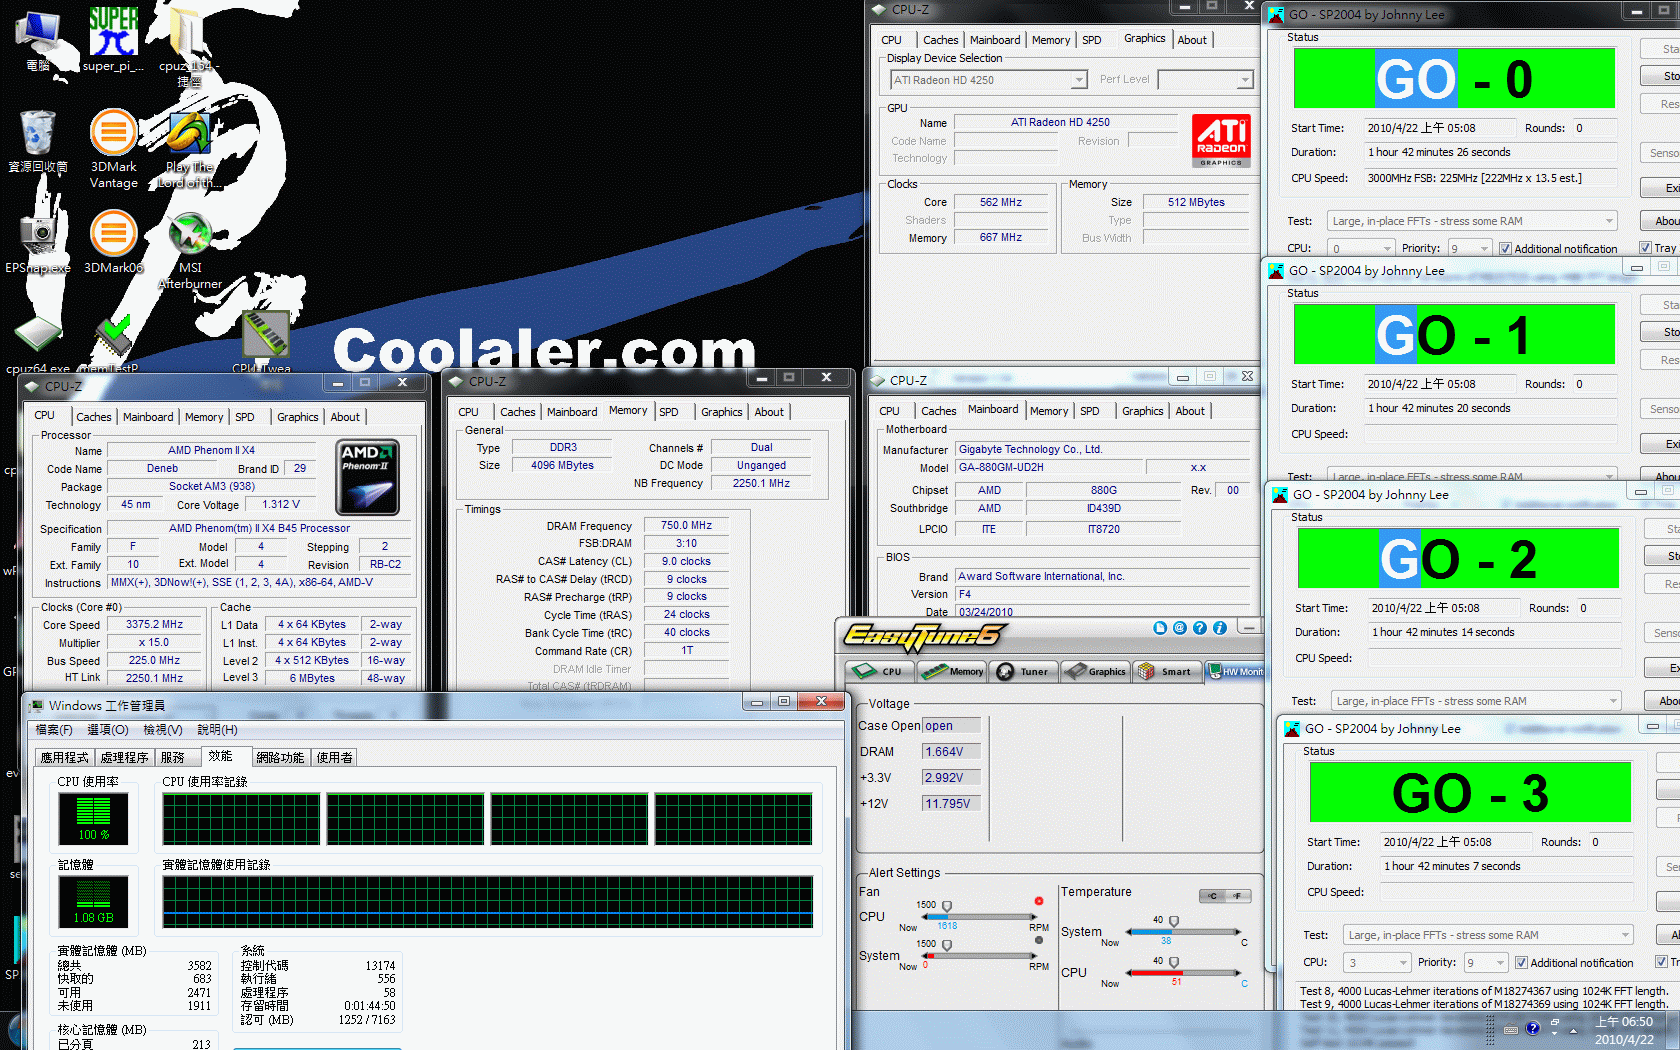Toggle the Tray checkbox in the GO - 3 window

(1667, 962)
